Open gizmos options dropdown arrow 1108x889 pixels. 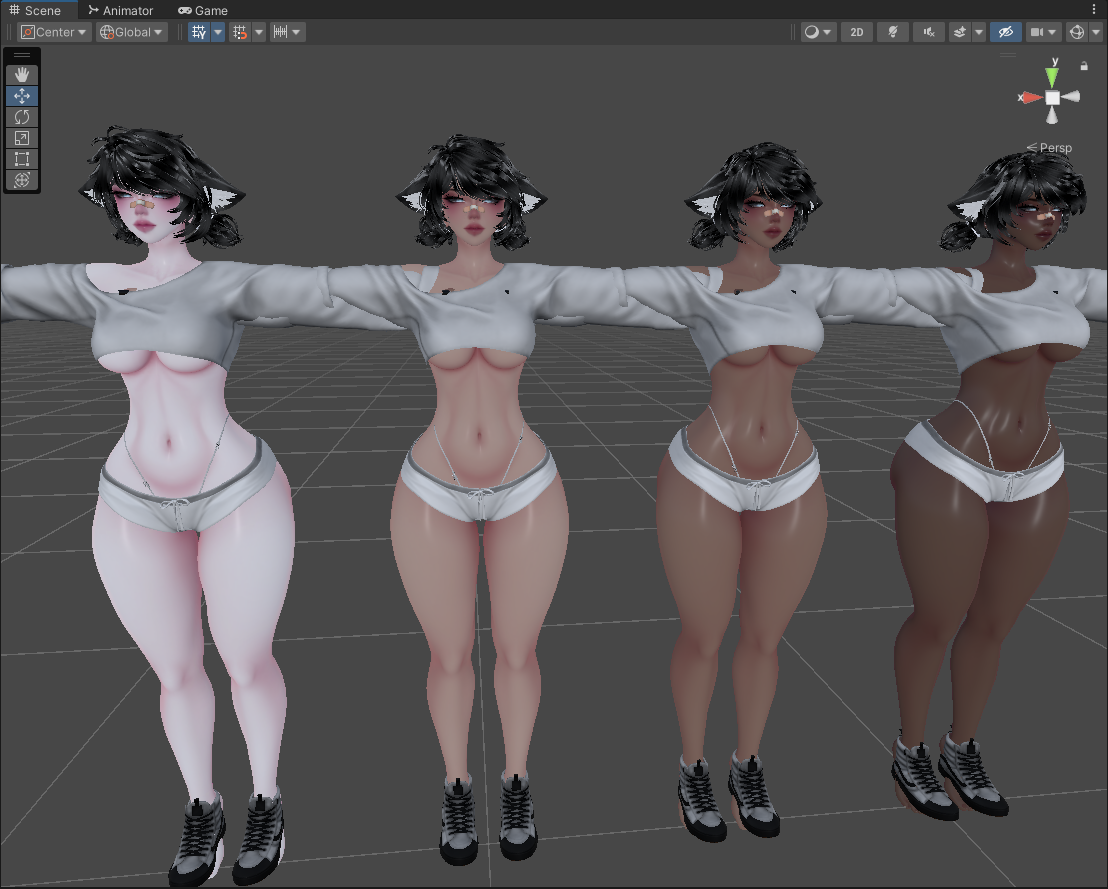tap(1096, 32)
